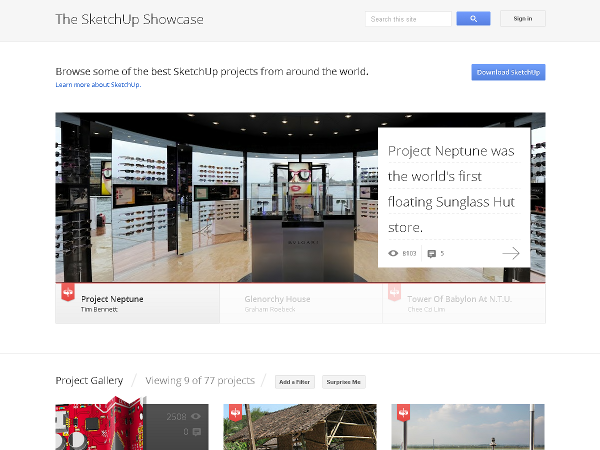
Task: Click the Add a Filter button
Action: point(295,382)
